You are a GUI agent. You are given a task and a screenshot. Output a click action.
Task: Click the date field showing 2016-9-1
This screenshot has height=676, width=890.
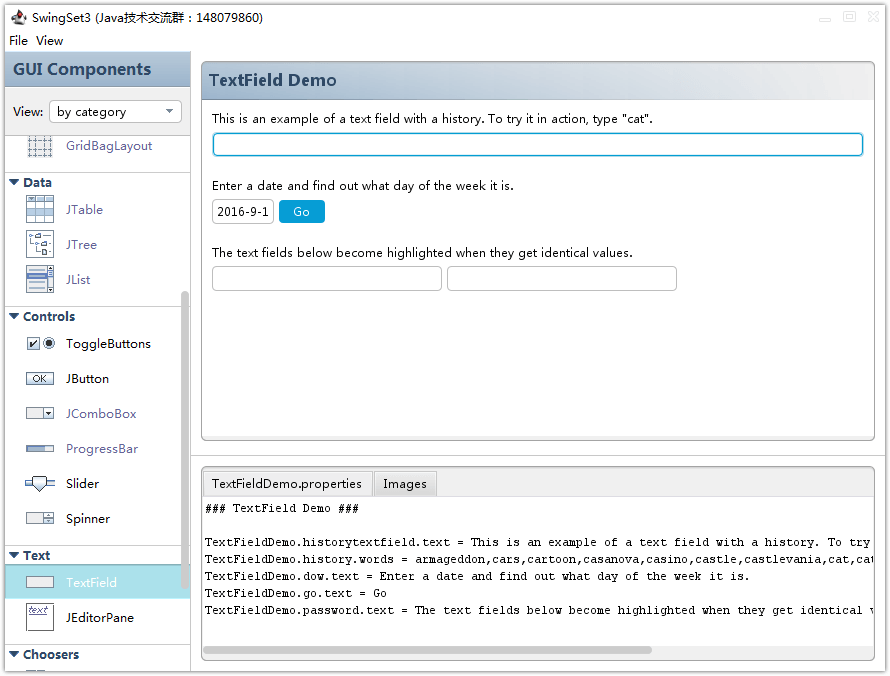(x=243, y=212)
